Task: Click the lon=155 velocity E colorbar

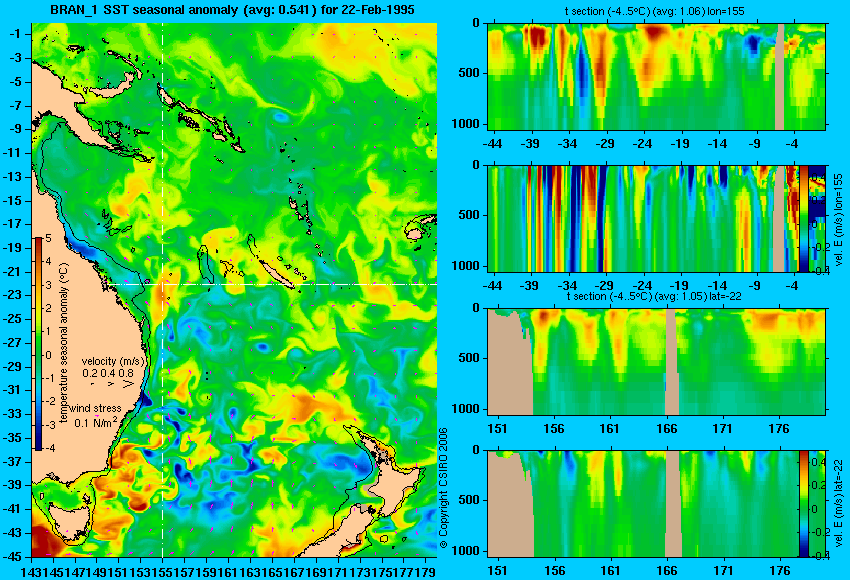Action: [x=803, y=218]
